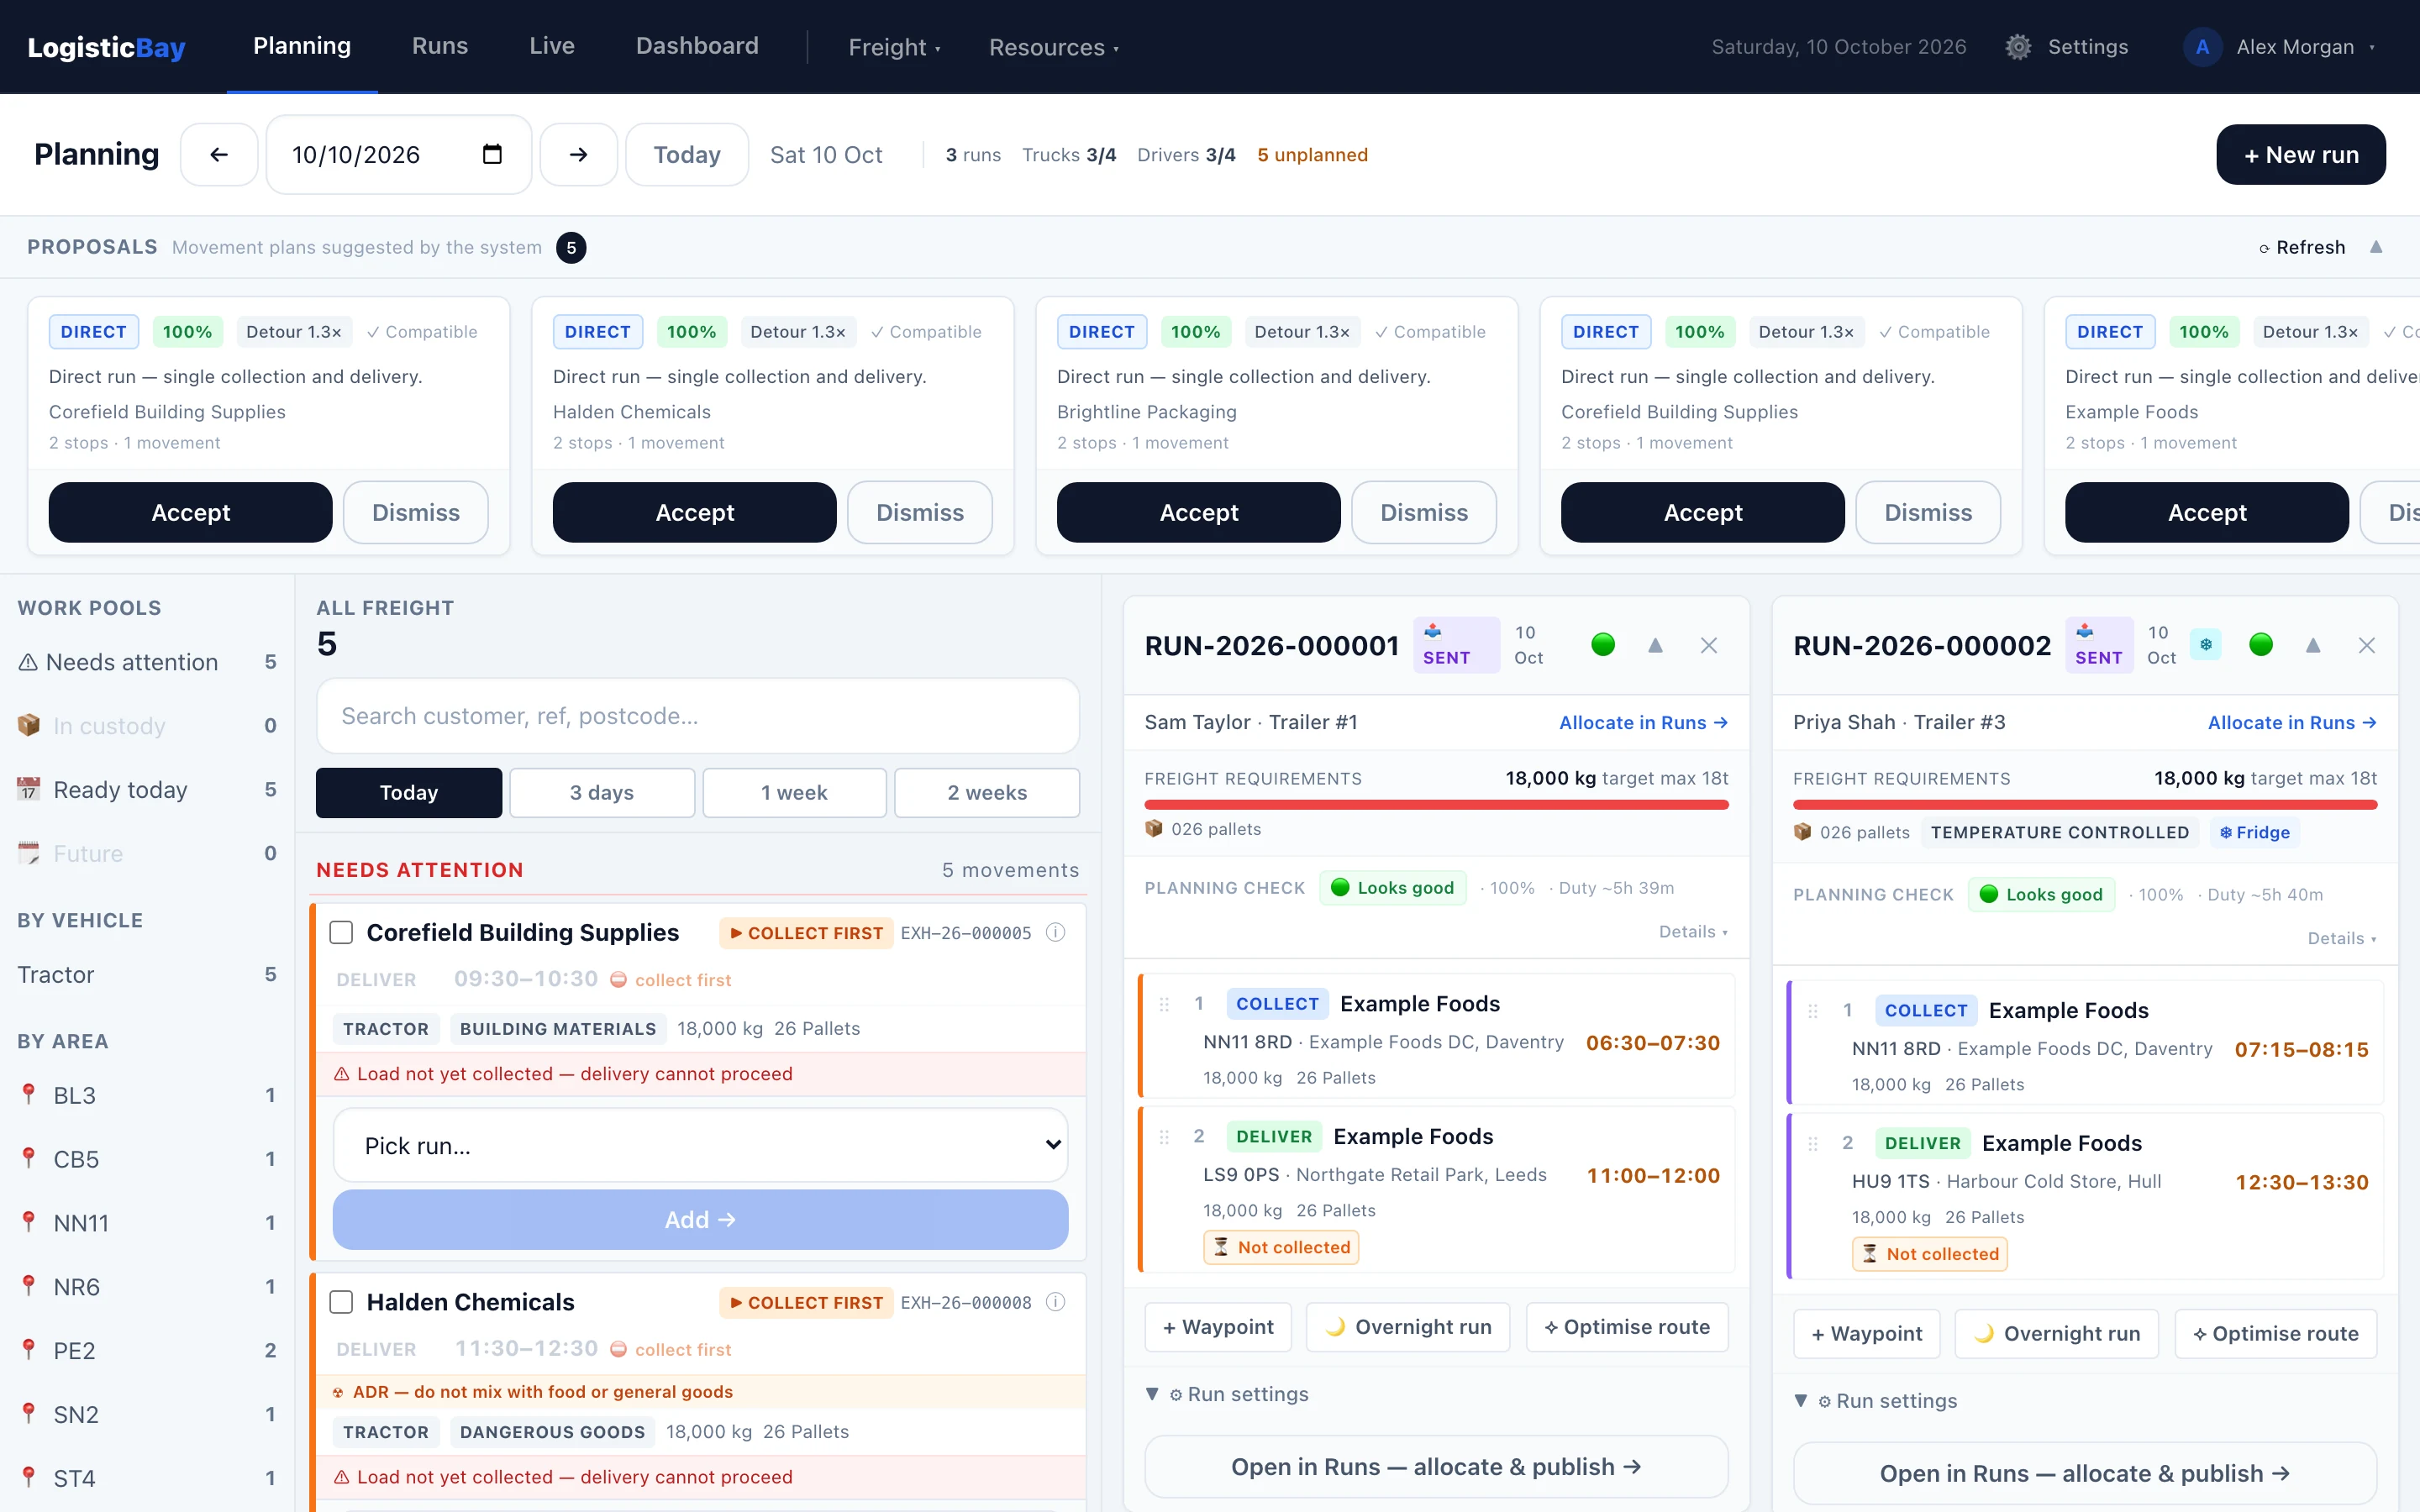Open info icon for Corefield EXH-26-000005

[x=1055, y=932]
